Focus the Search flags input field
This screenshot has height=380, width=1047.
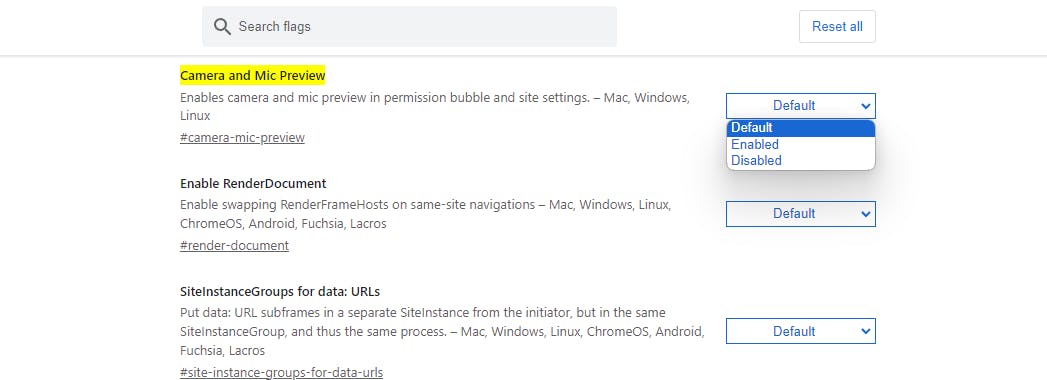coord(409,27)
